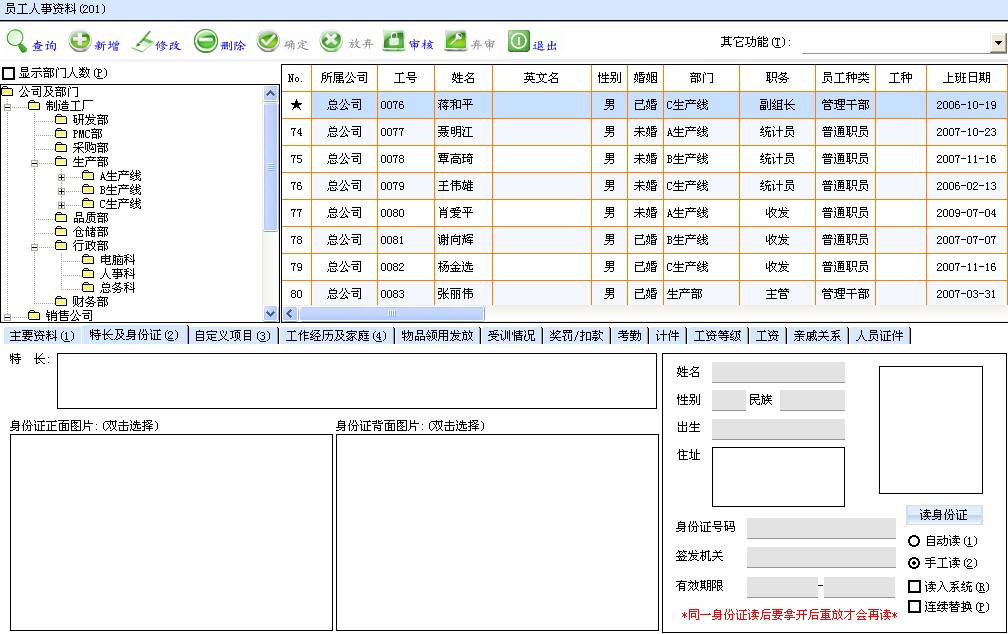Open the 自定义项目 tab

[233, 336]
